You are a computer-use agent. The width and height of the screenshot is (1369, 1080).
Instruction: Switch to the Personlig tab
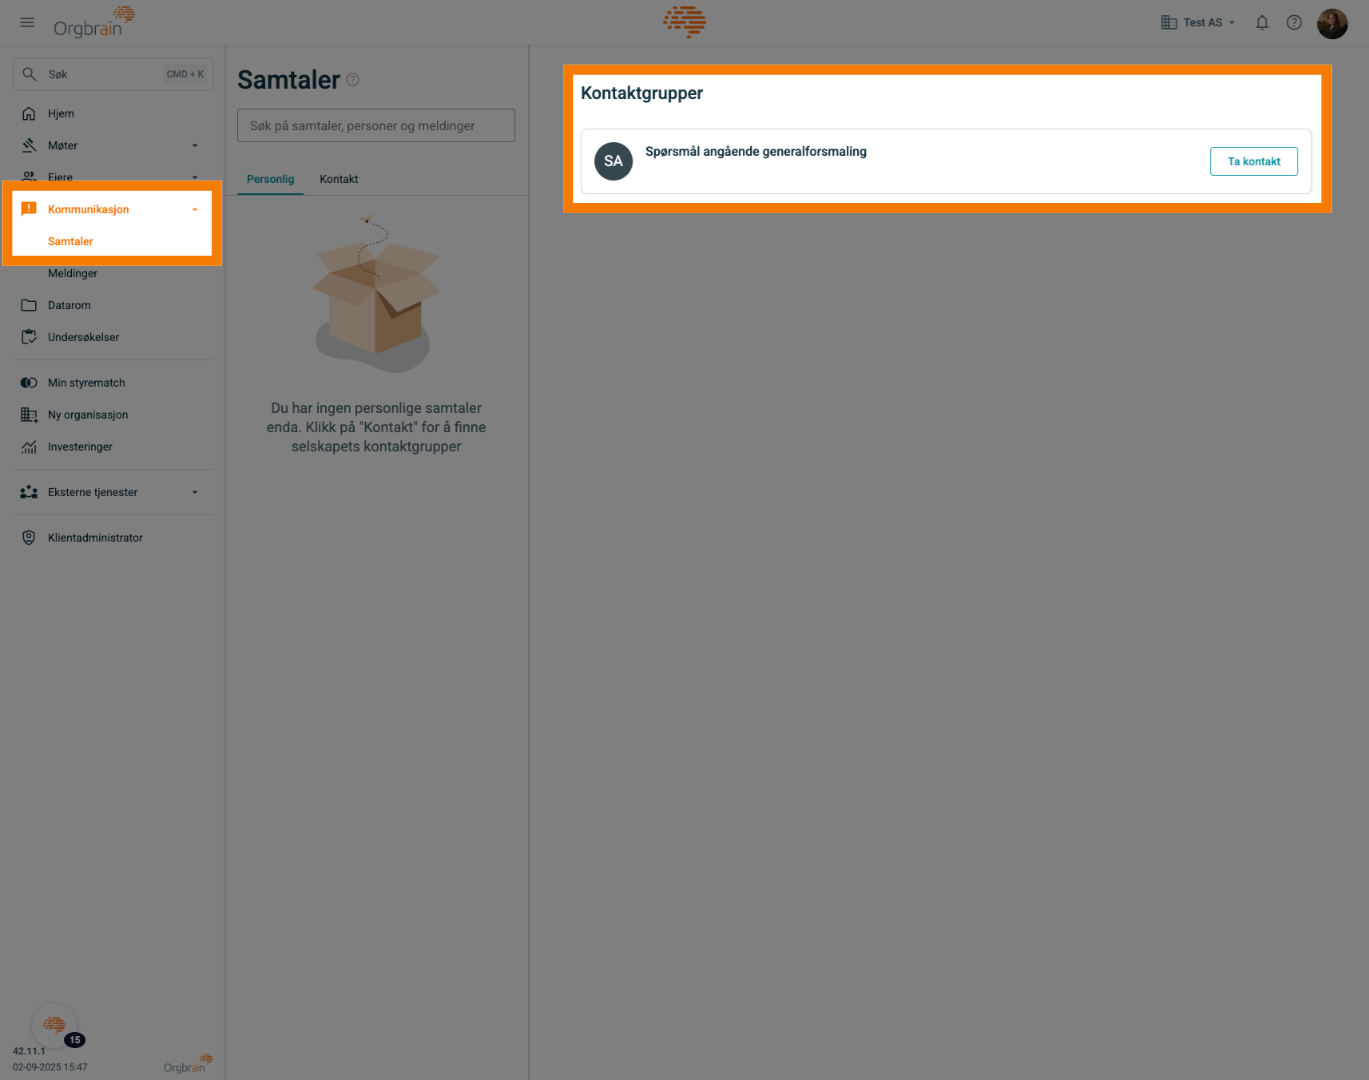point(270,179)
